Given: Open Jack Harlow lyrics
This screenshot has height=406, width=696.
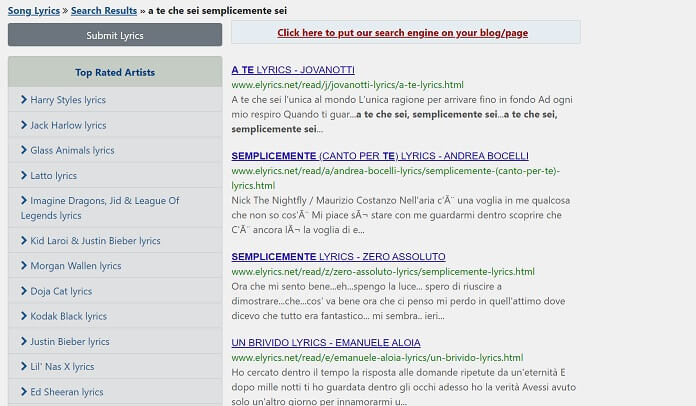Looking at the screenshot, I should pos(68,125).
